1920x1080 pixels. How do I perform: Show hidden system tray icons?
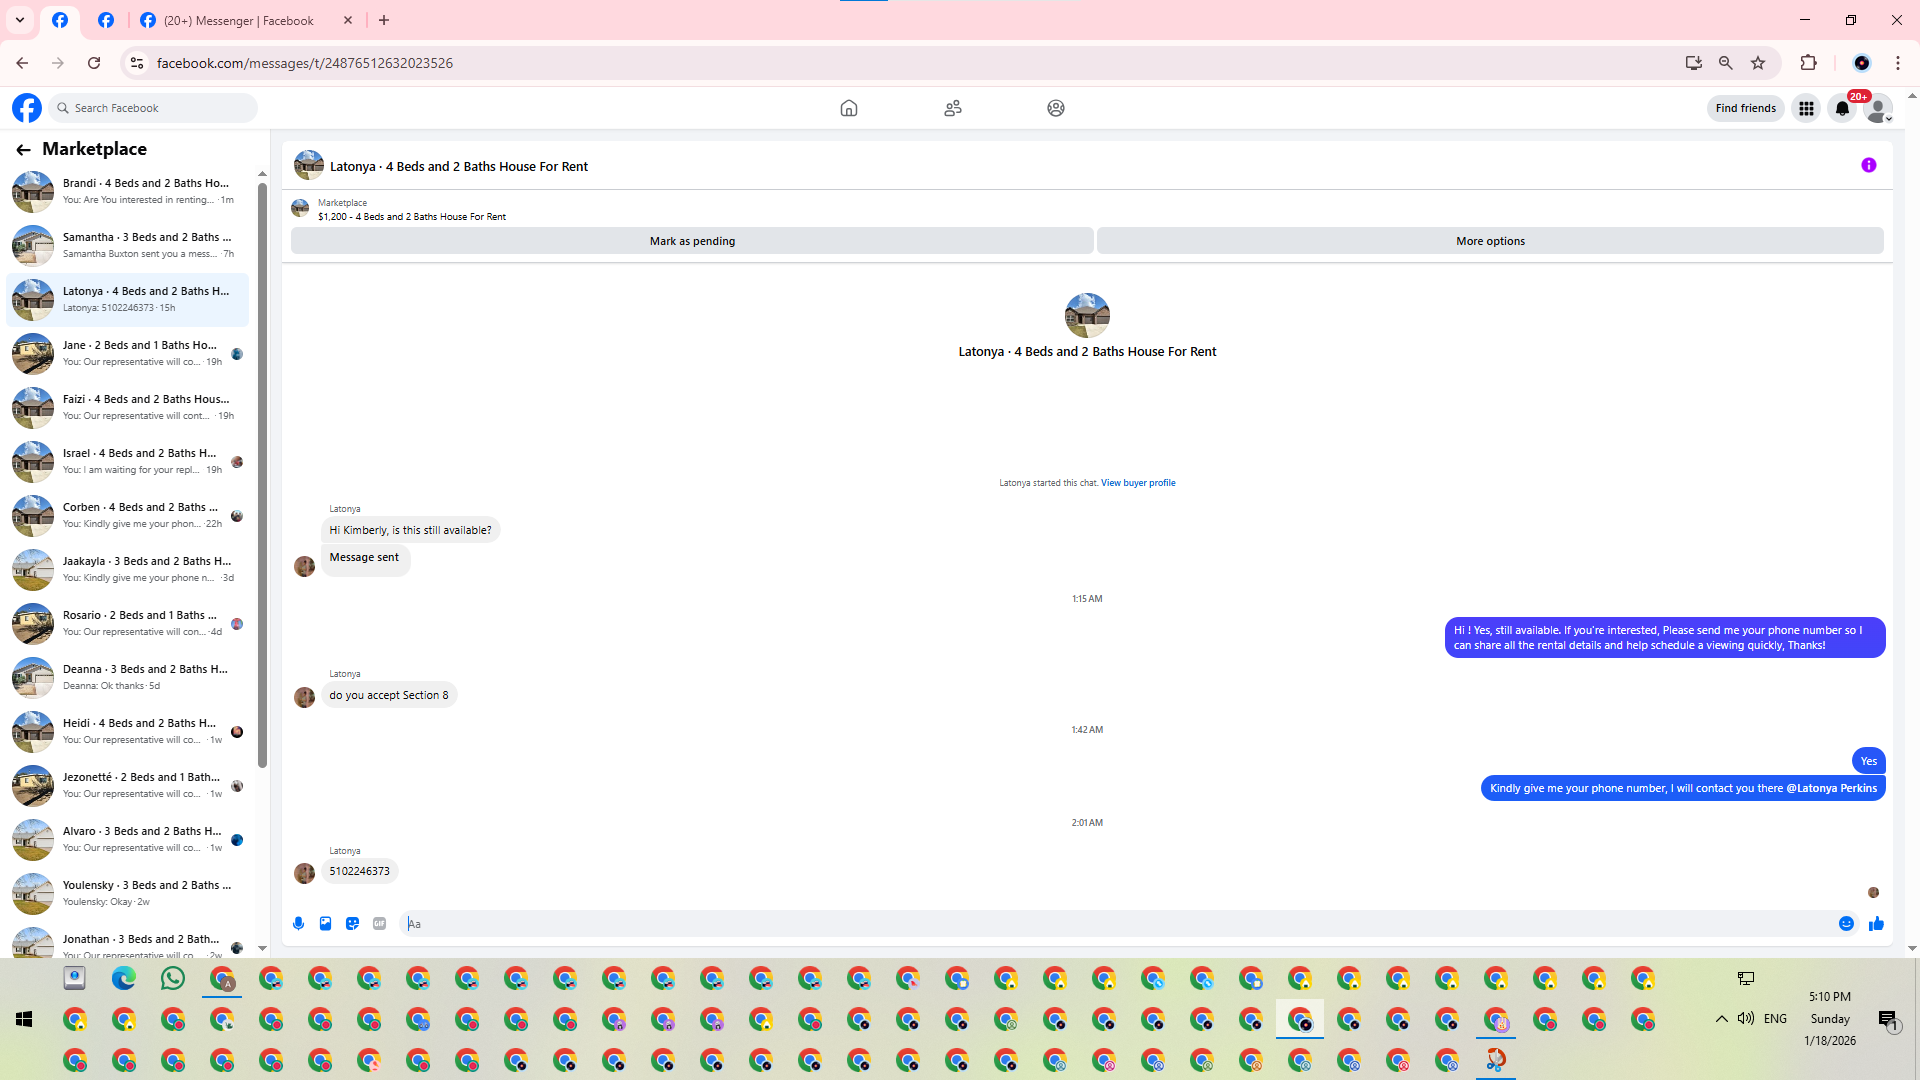pyautogui.click(x=1721, y=1019)
